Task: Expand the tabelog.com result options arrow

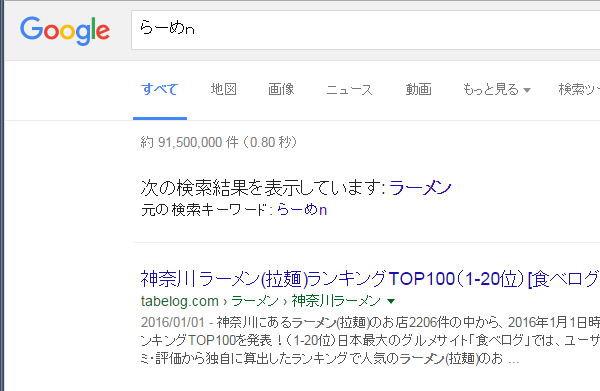Action: (391, 301)
